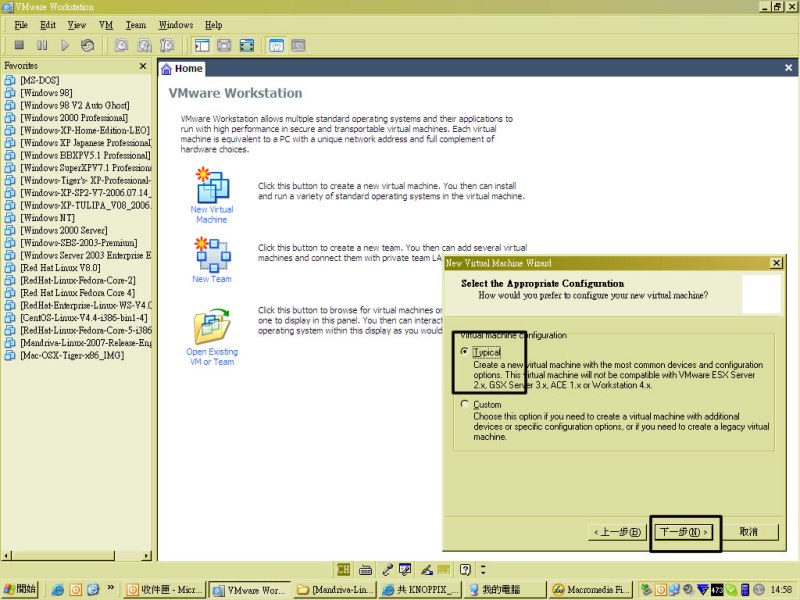800x600 pixels.
Task: Click the Windows Start (開始) button
Action: click(19, 589)
